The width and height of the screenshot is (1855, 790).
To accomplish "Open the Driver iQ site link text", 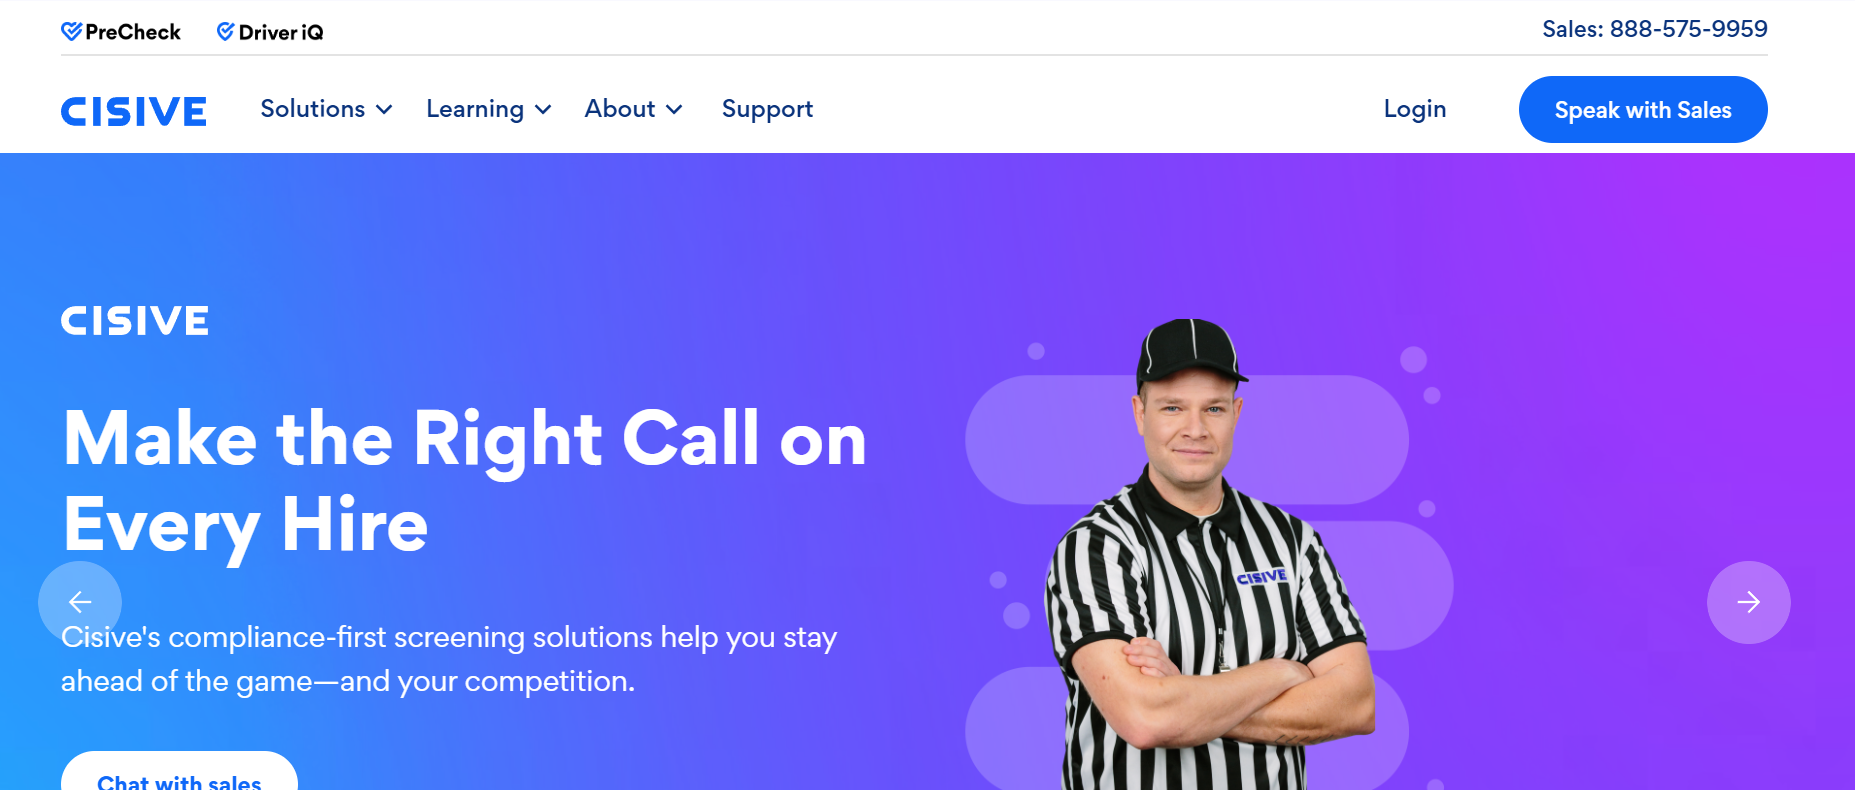I will coord(281,32).
